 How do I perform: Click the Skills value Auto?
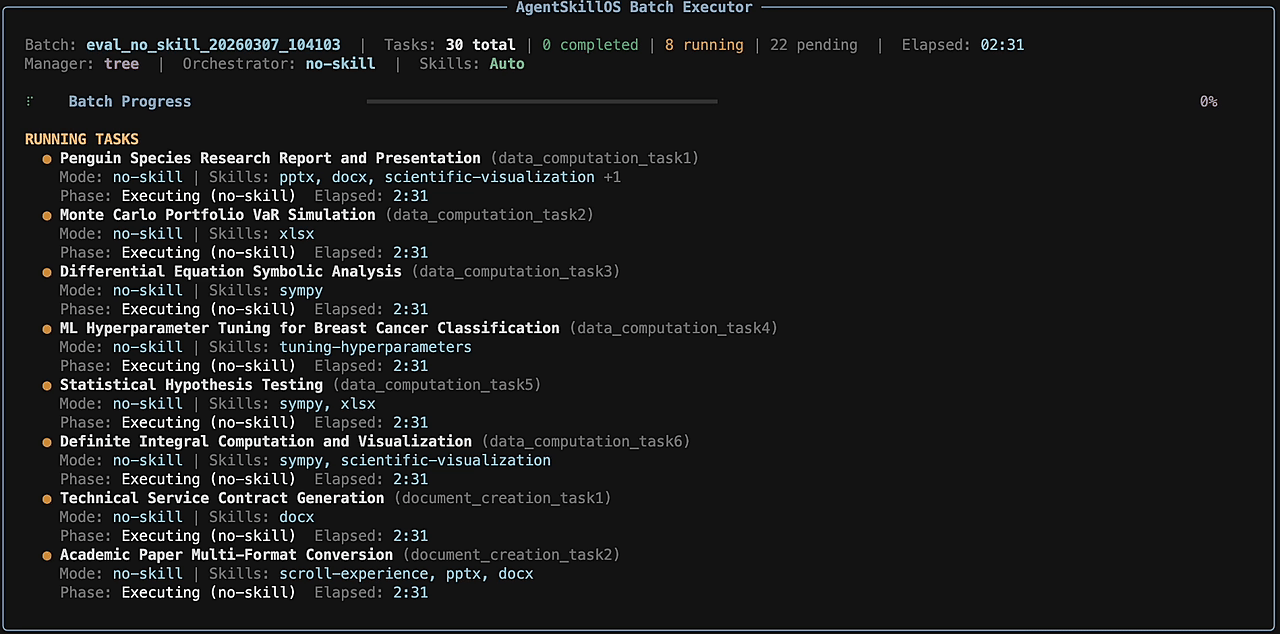[x=507, y=64]
